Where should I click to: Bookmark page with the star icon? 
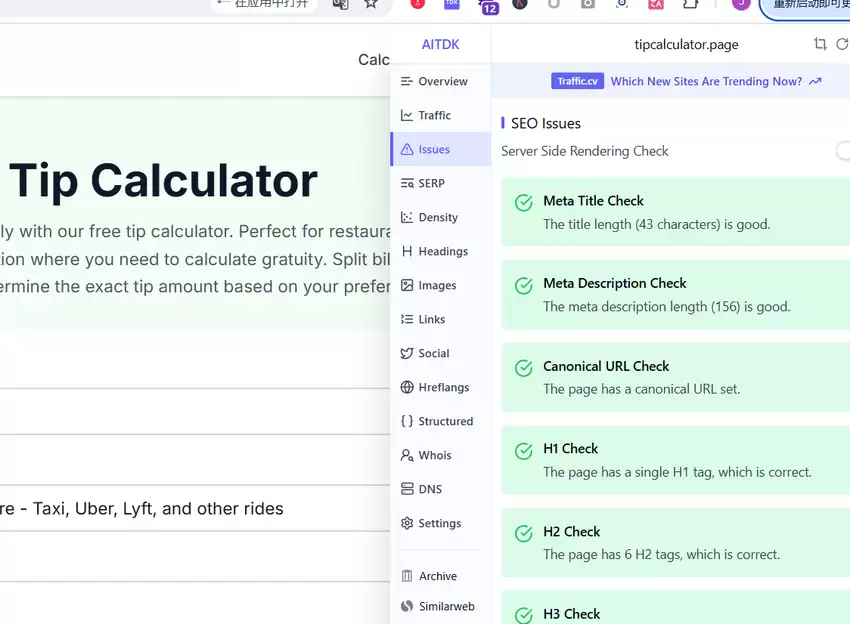tap(371, 4)
